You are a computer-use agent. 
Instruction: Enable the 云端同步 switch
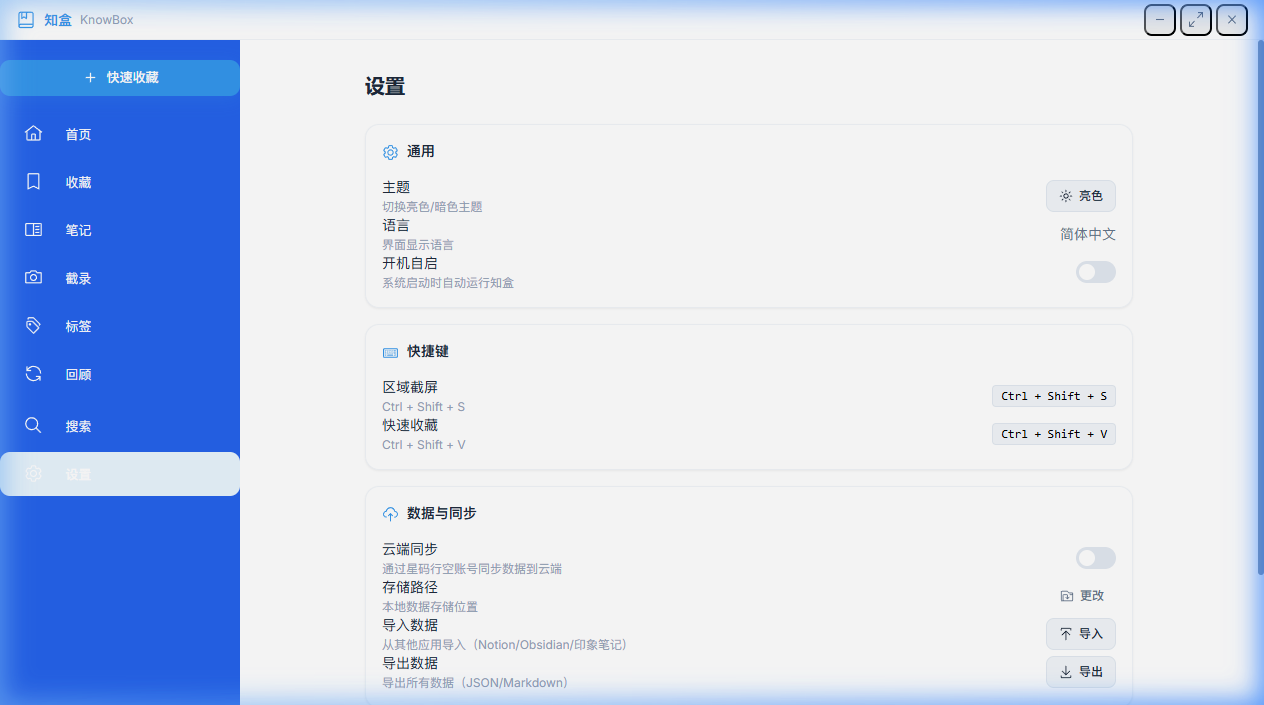click(1096, 558)
